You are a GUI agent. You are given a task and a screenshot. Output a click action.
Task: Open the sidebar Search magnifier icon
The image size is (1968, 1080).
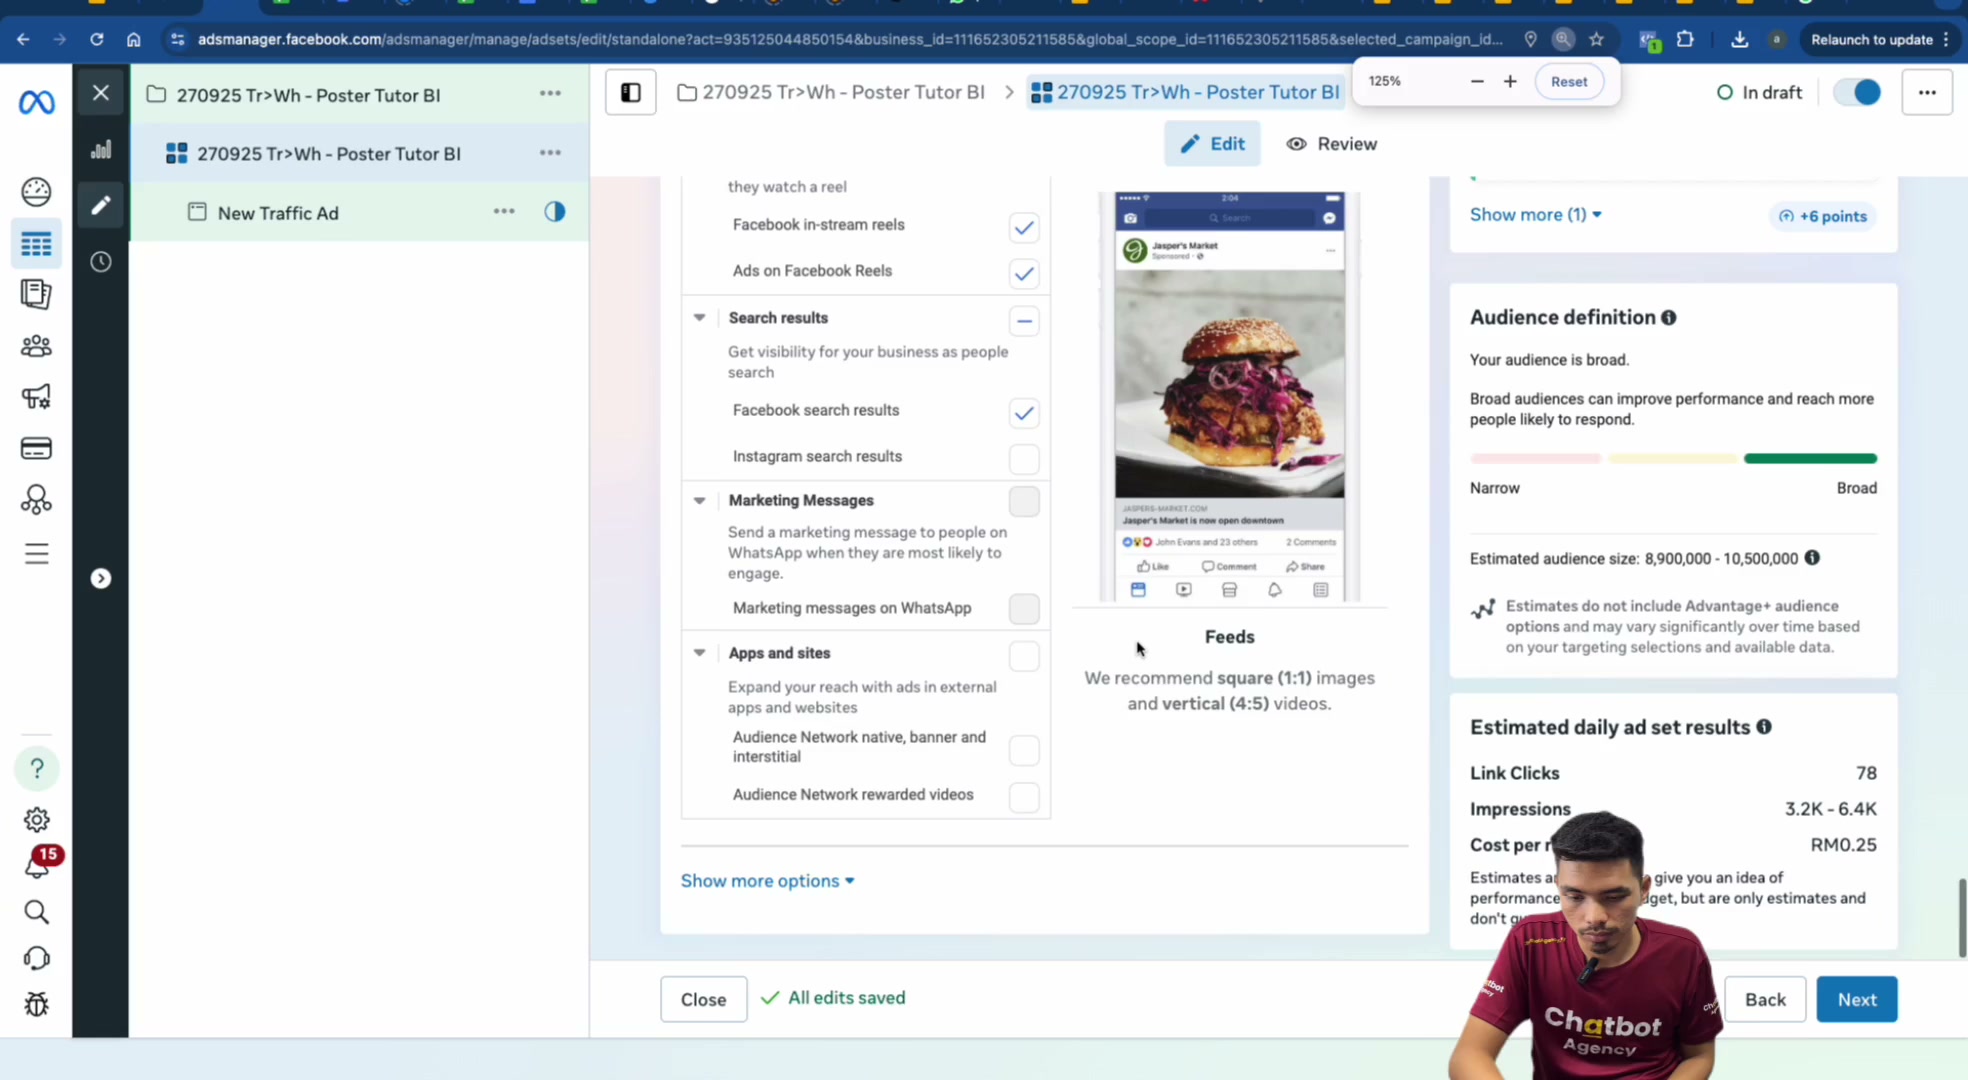(36, 912)
